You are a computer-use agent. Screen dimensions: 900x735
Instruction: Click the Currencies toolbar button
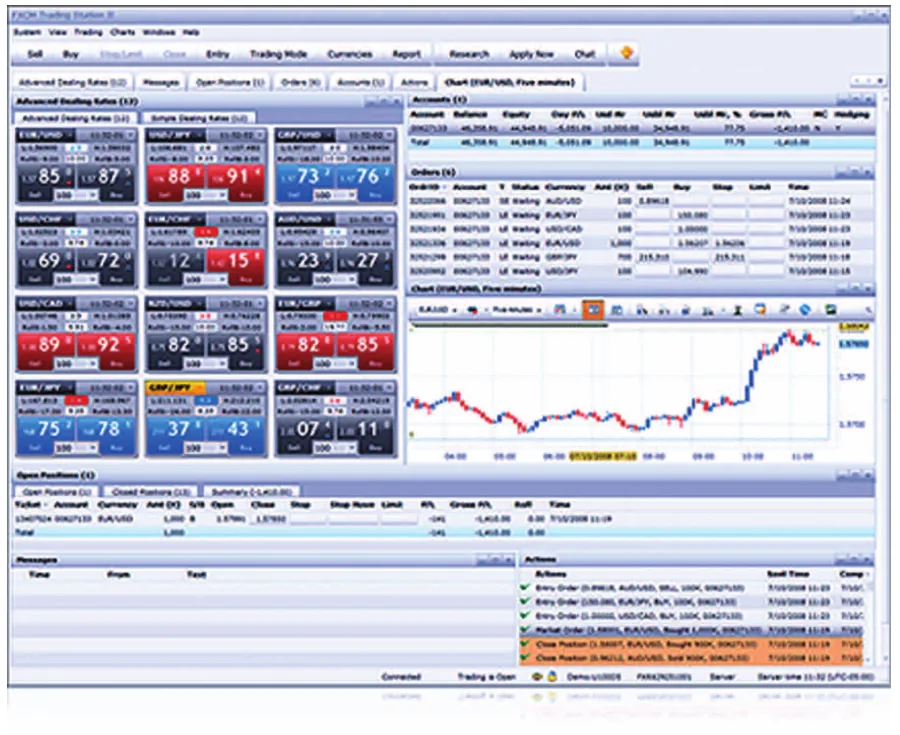pyautogui.click(x=350, y=54)
